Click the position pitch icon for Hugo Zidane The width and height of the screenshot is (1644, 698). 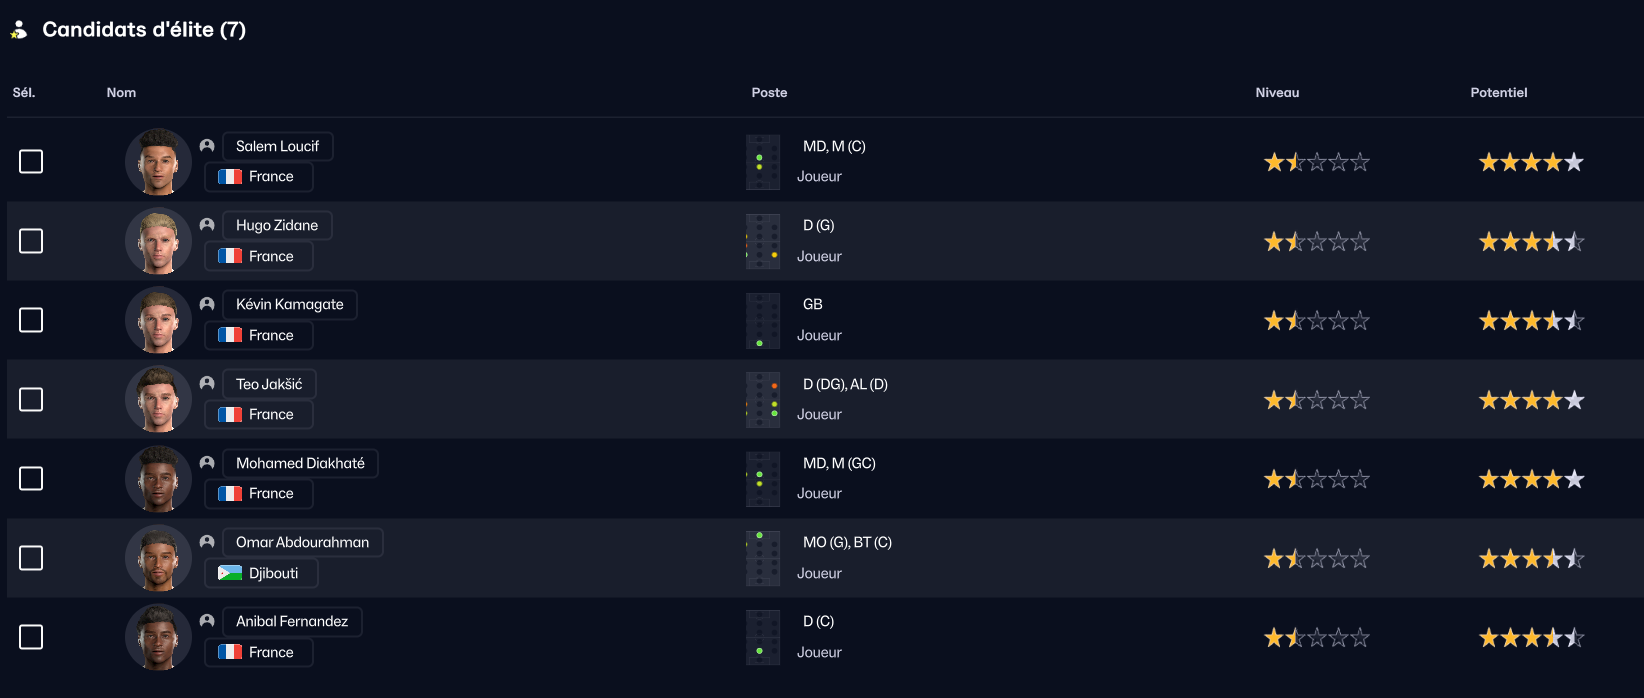(x=763, y=241)
